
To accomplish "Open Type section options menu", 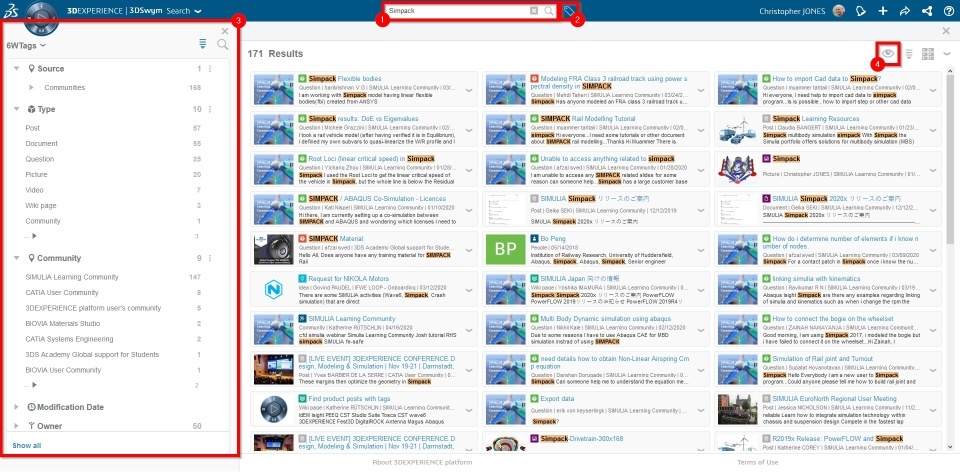I will 210,110.
